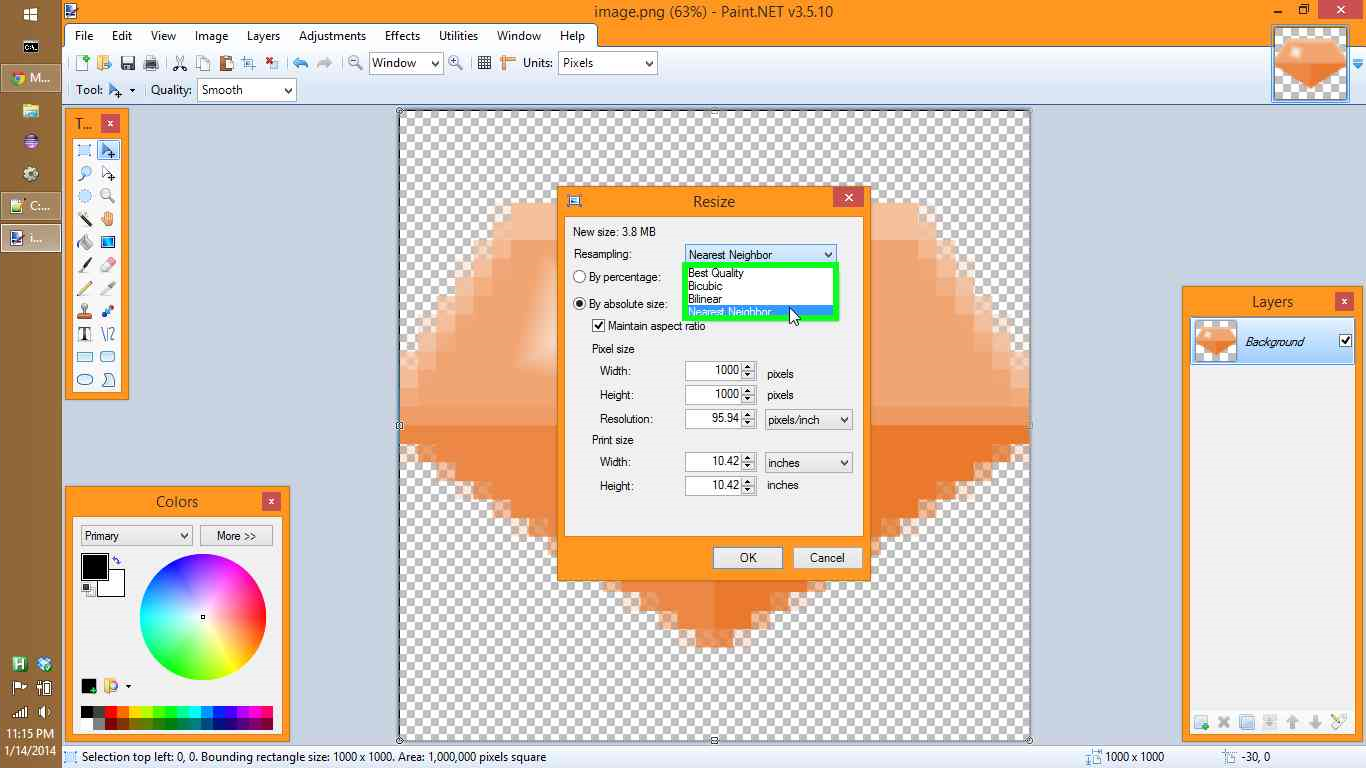The image size is (1366, 768).
Task: Select the Line/Curve tool
Action: click(x=108, y=334)
